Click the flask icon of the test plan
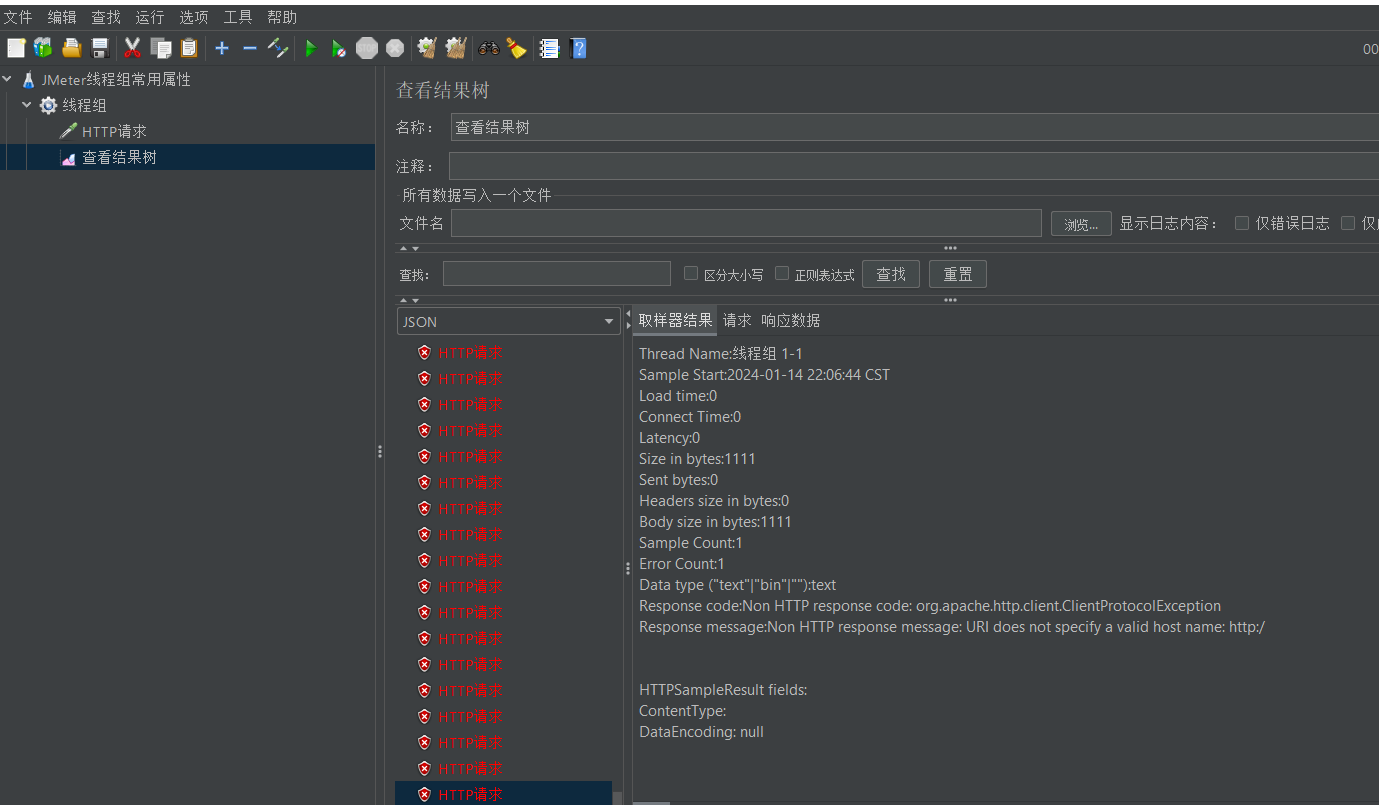 [29, 80]
